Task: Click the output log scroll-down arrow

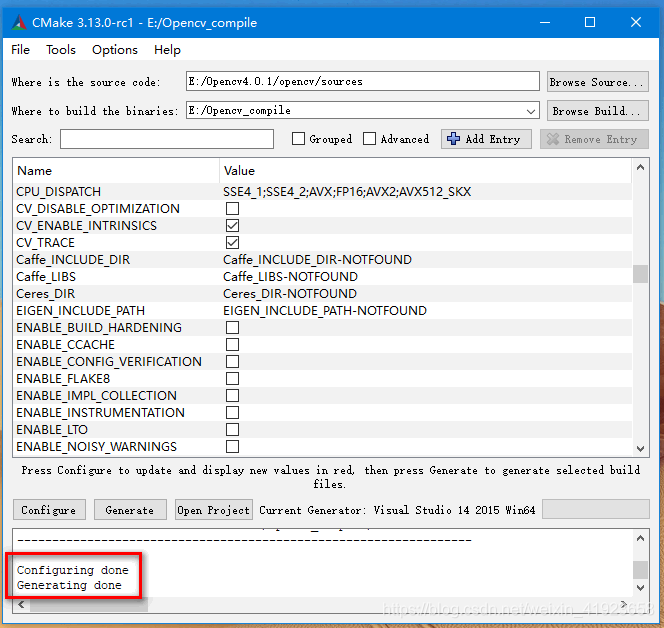Action: (x=640, y=587)
